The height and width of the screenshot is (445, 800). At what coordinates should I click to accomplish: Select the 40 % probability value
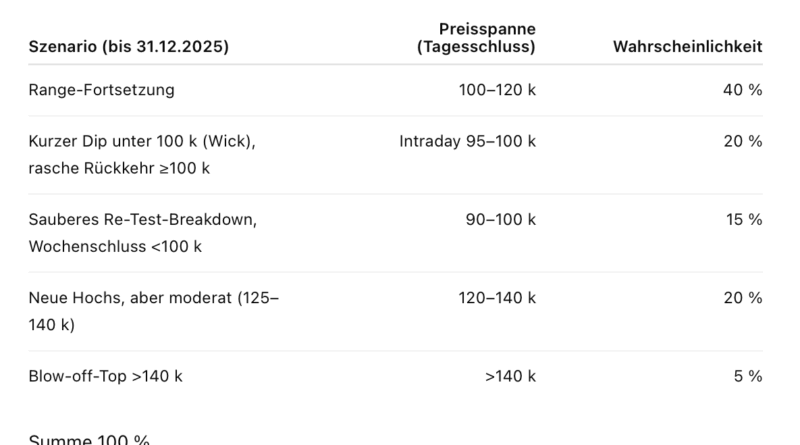pos(742,90)
